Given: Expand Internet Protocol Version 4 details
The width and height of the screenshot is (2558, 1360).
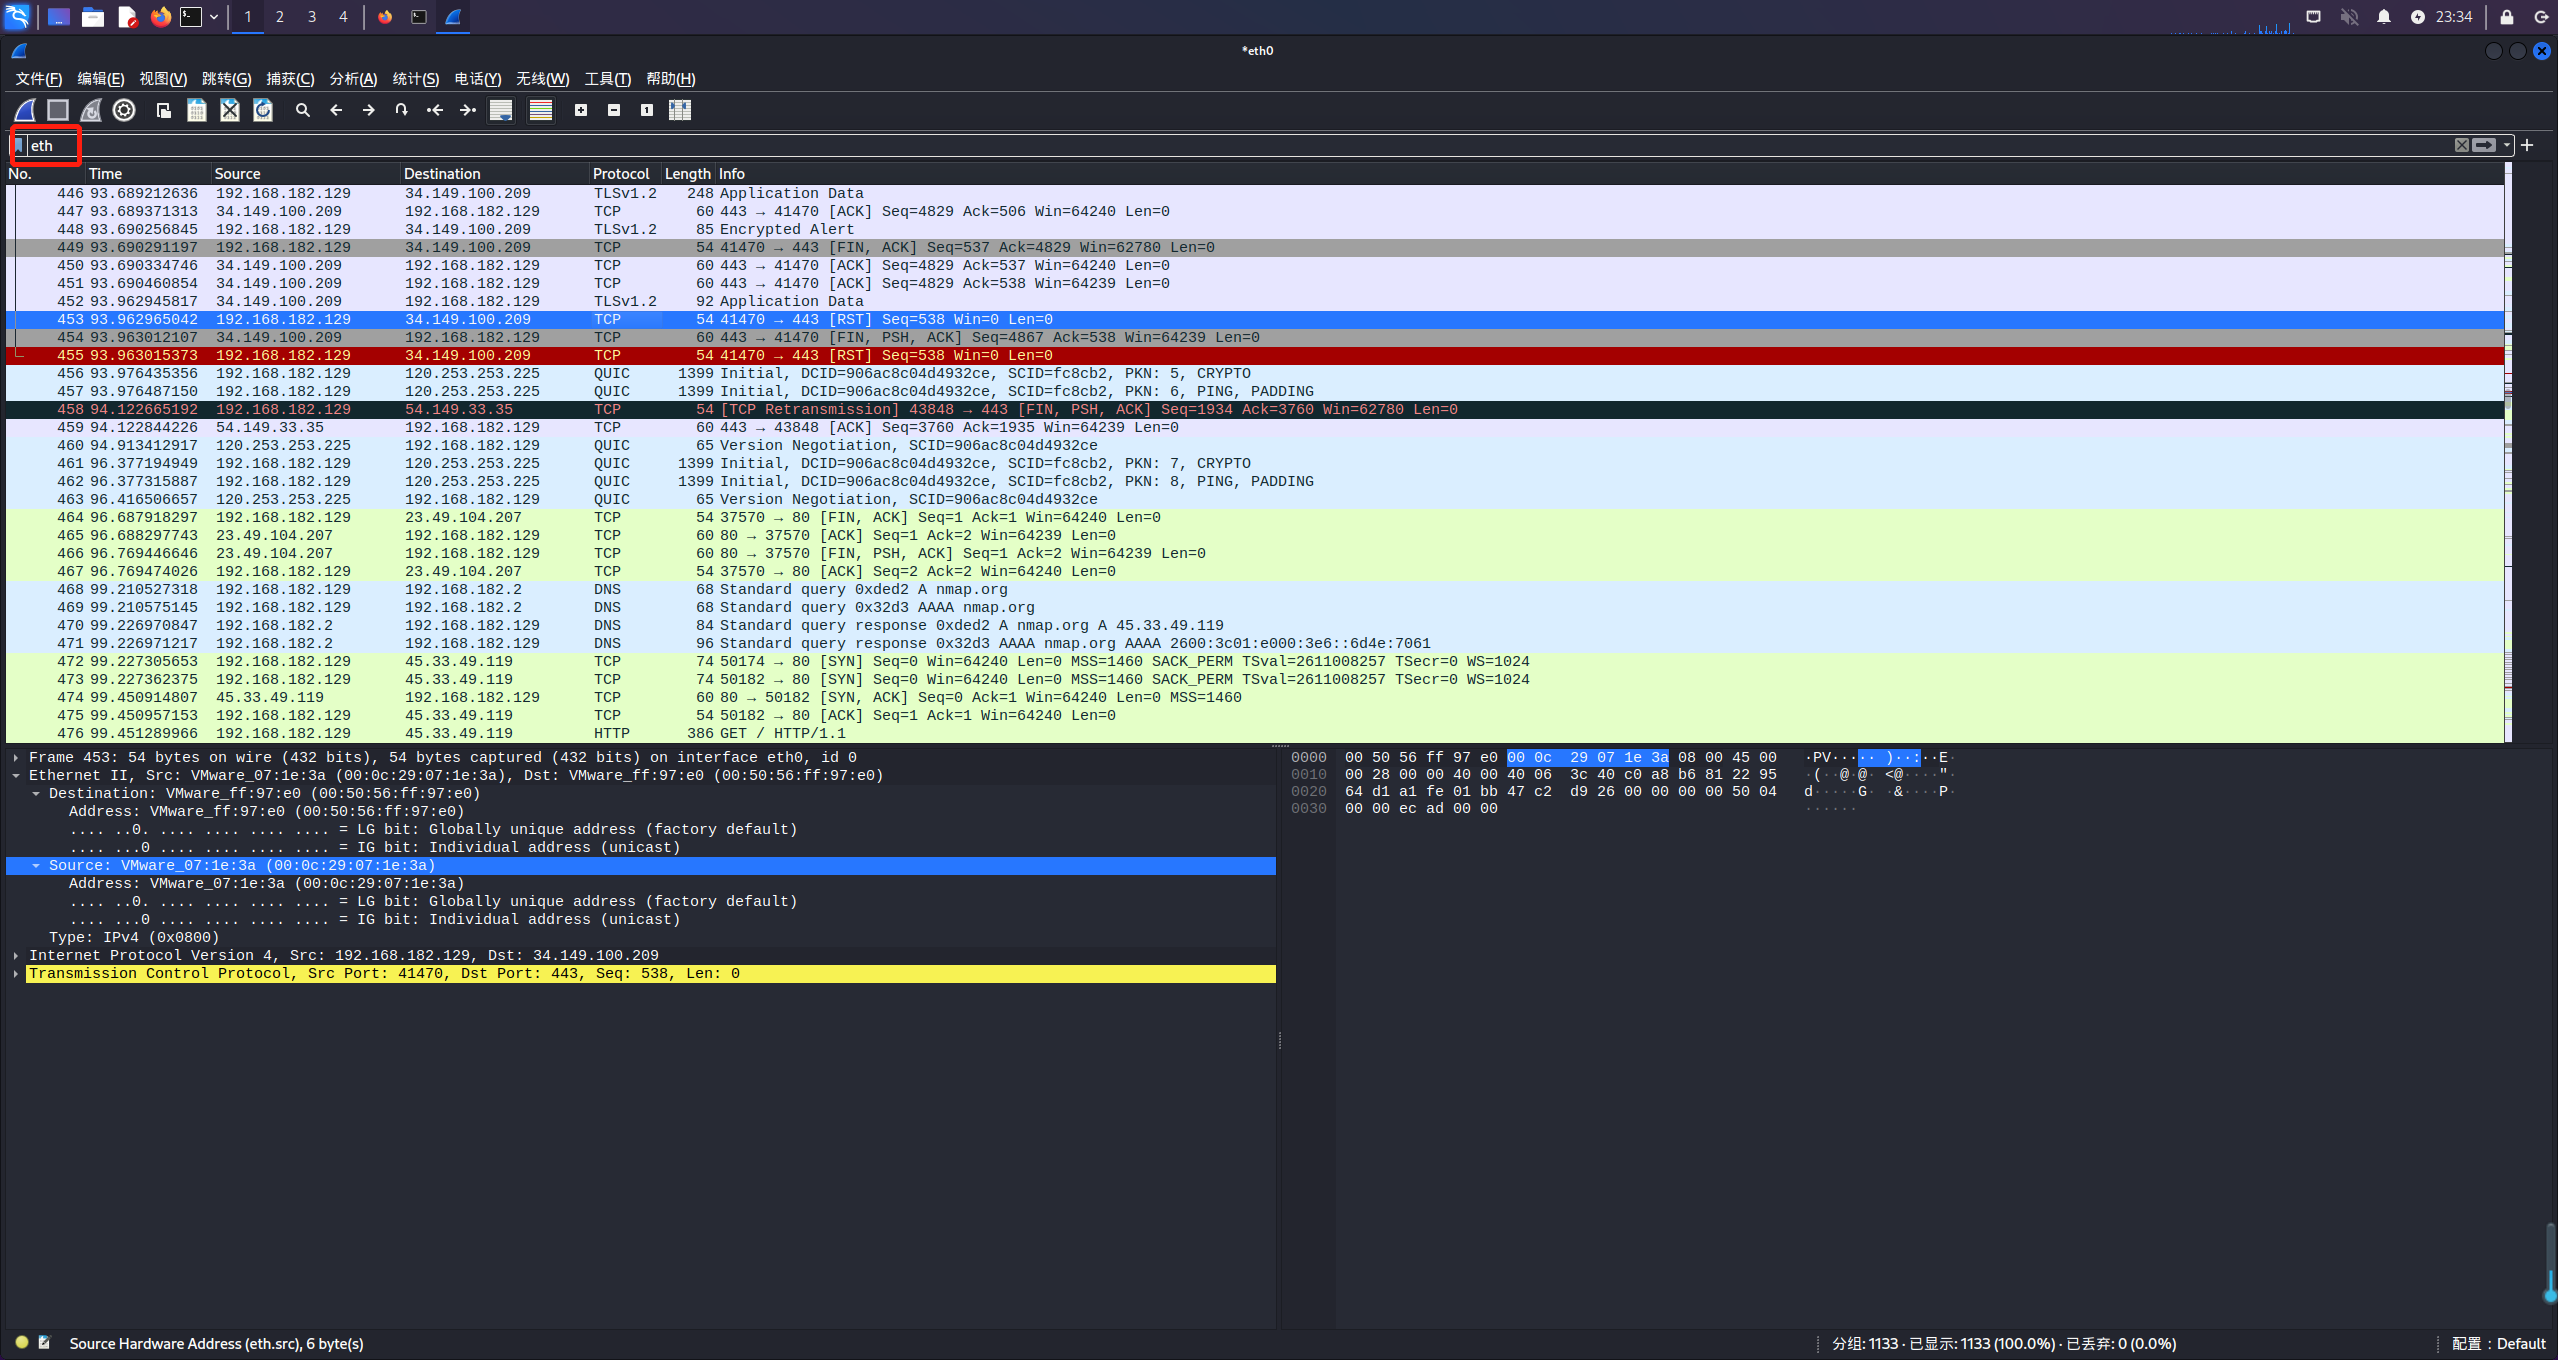Looking at the screenshot, I should (16, 956).
